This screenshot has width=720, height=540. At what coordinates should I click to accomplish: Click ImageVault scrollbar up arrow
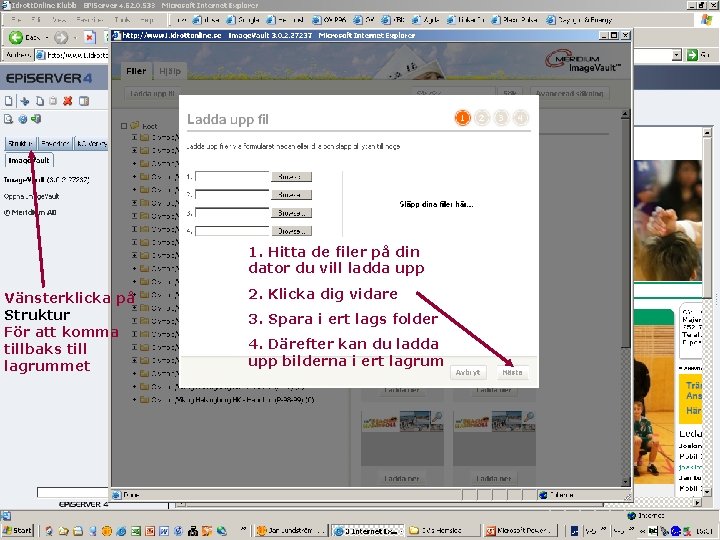pyautogui.click(x=625, y=114)
